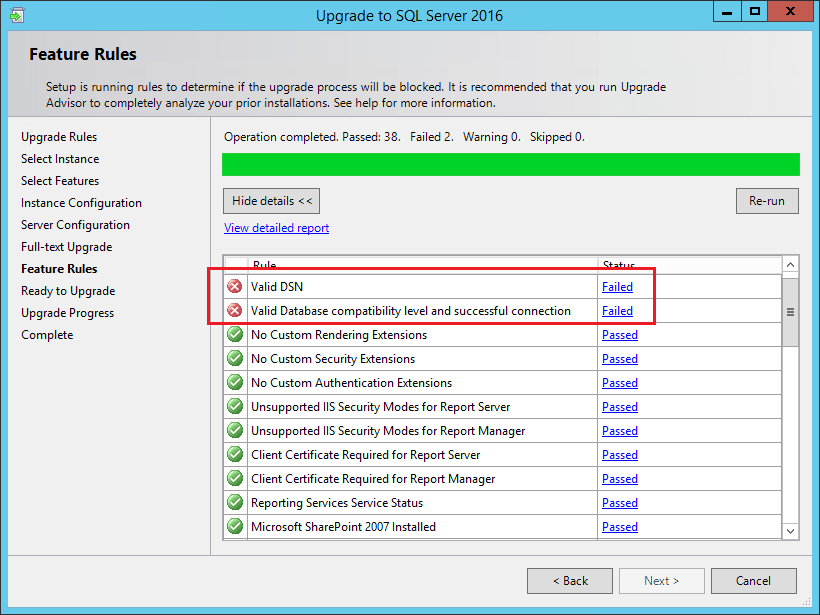Click the Back button
The image size is (820, 615).
coord(569,580)
